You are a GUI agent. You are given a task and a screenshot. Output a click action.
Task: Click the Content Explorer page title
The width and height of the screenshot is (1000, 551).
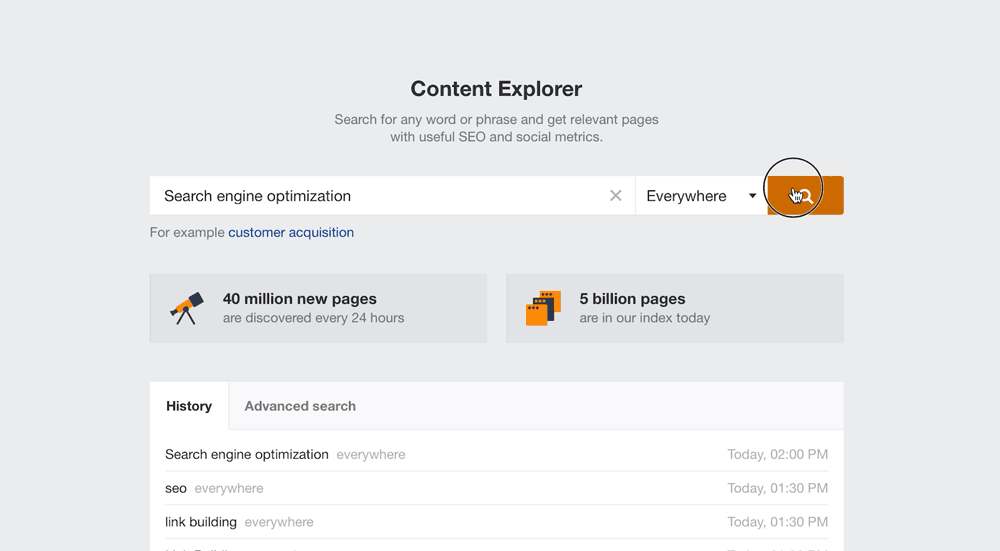point(496,89)
